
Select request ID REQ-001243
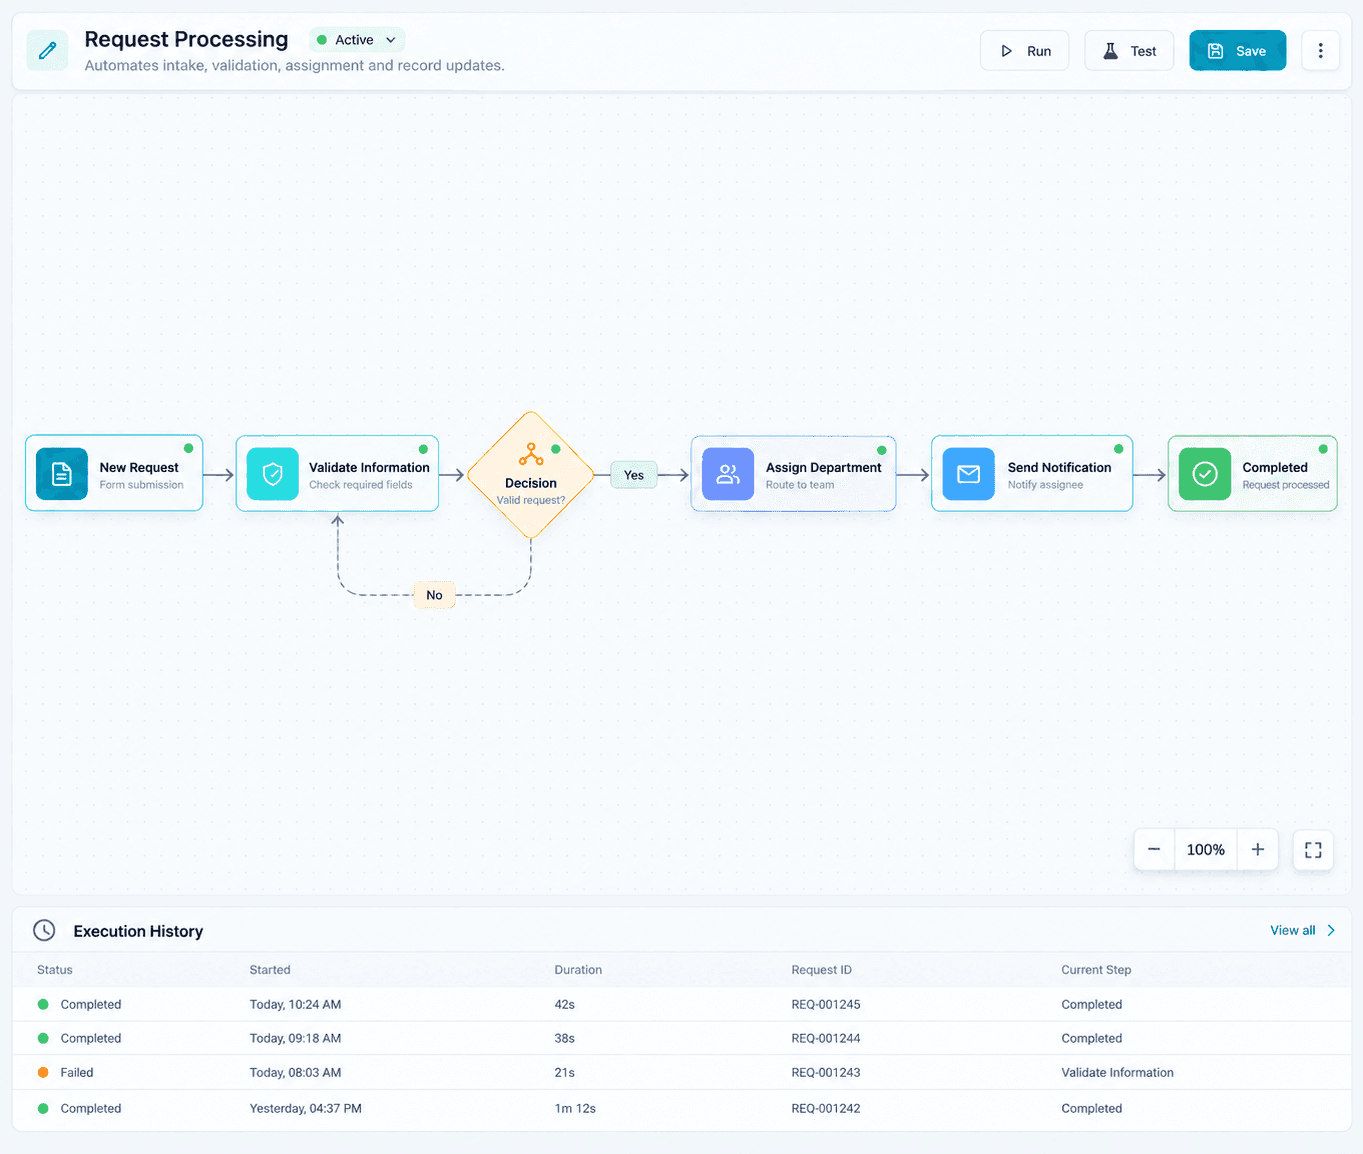pos(826,1072)
